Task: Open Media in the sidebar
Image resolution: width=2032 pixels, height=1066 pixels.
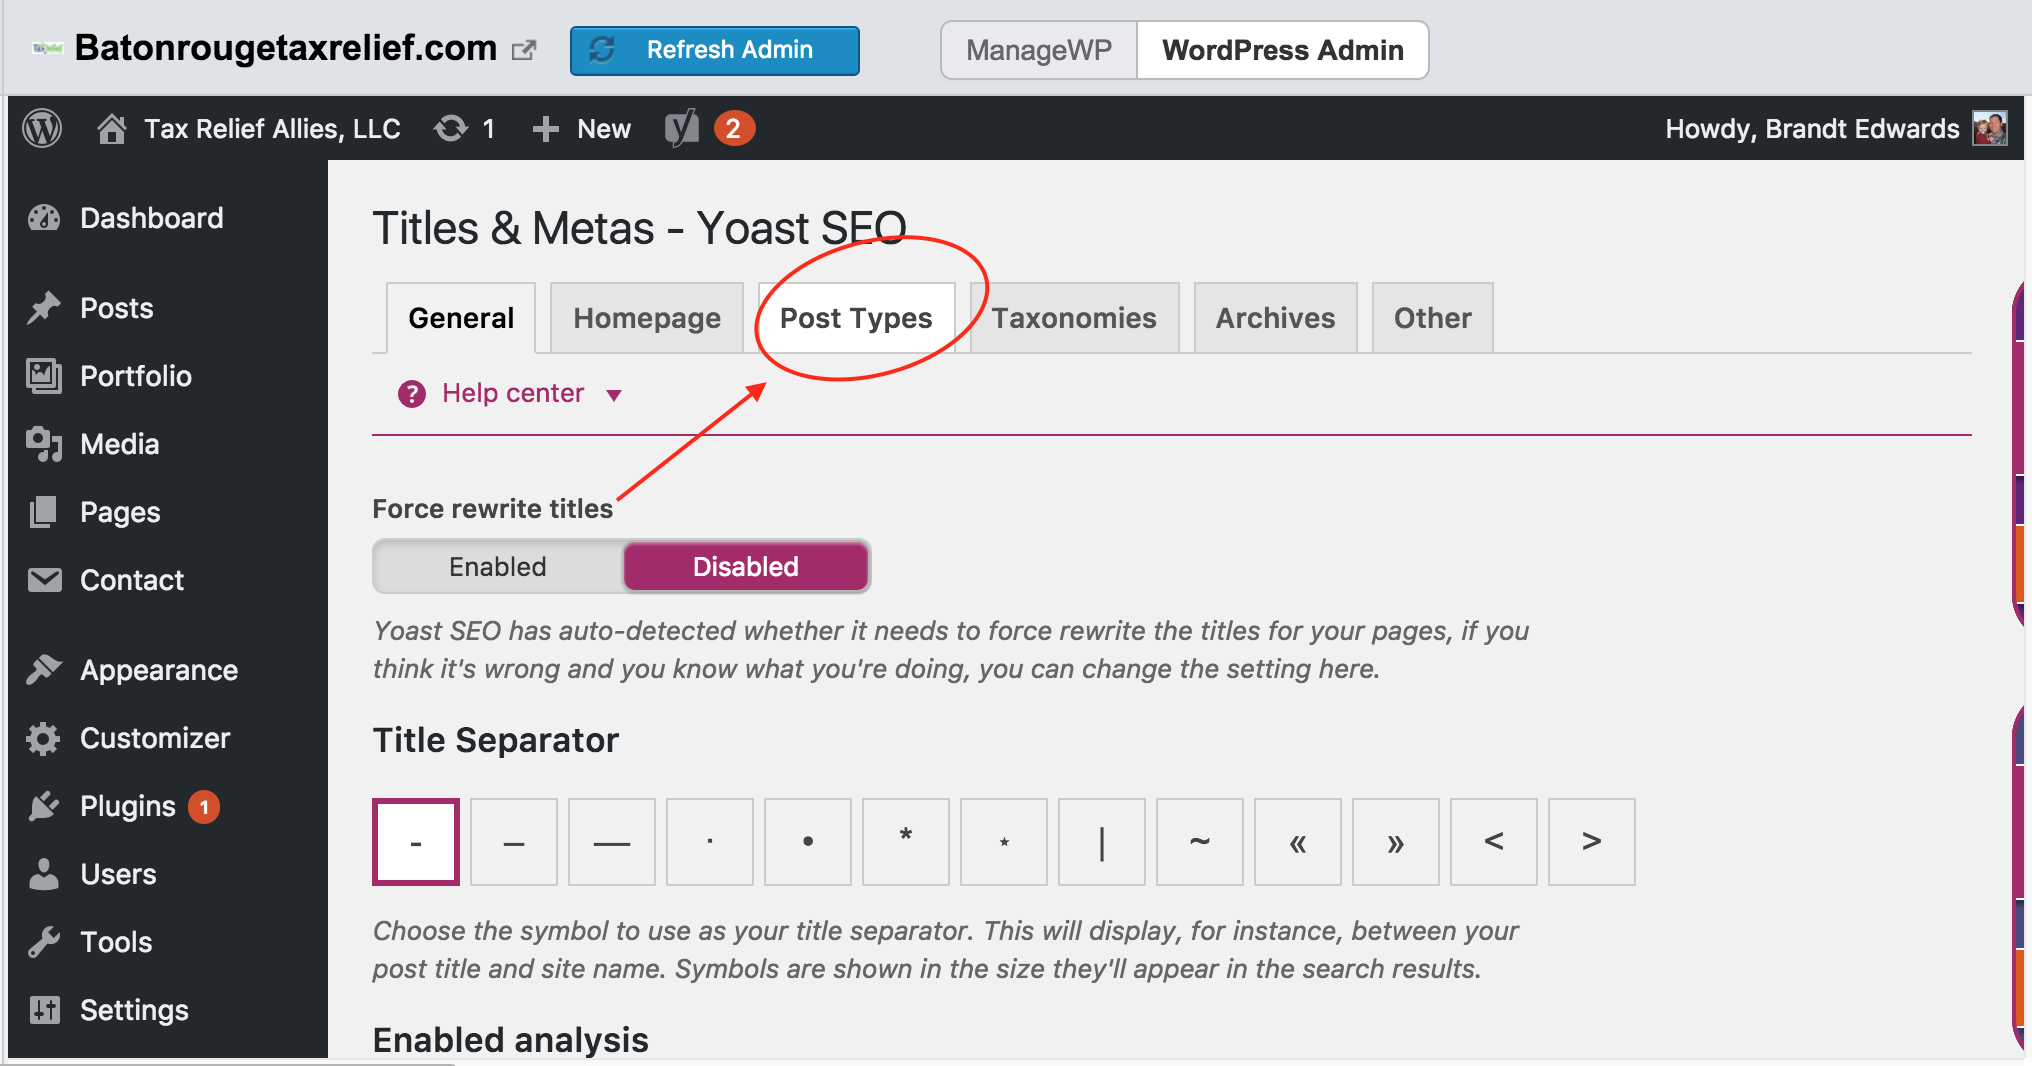Action: [120, 444]
